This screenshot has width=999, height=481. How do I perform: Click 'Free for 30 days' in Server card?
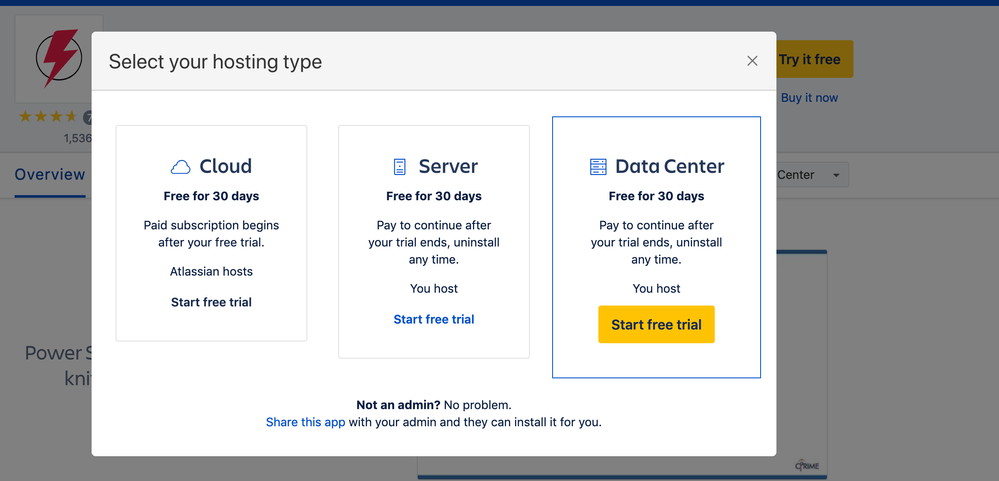(434, 196)
